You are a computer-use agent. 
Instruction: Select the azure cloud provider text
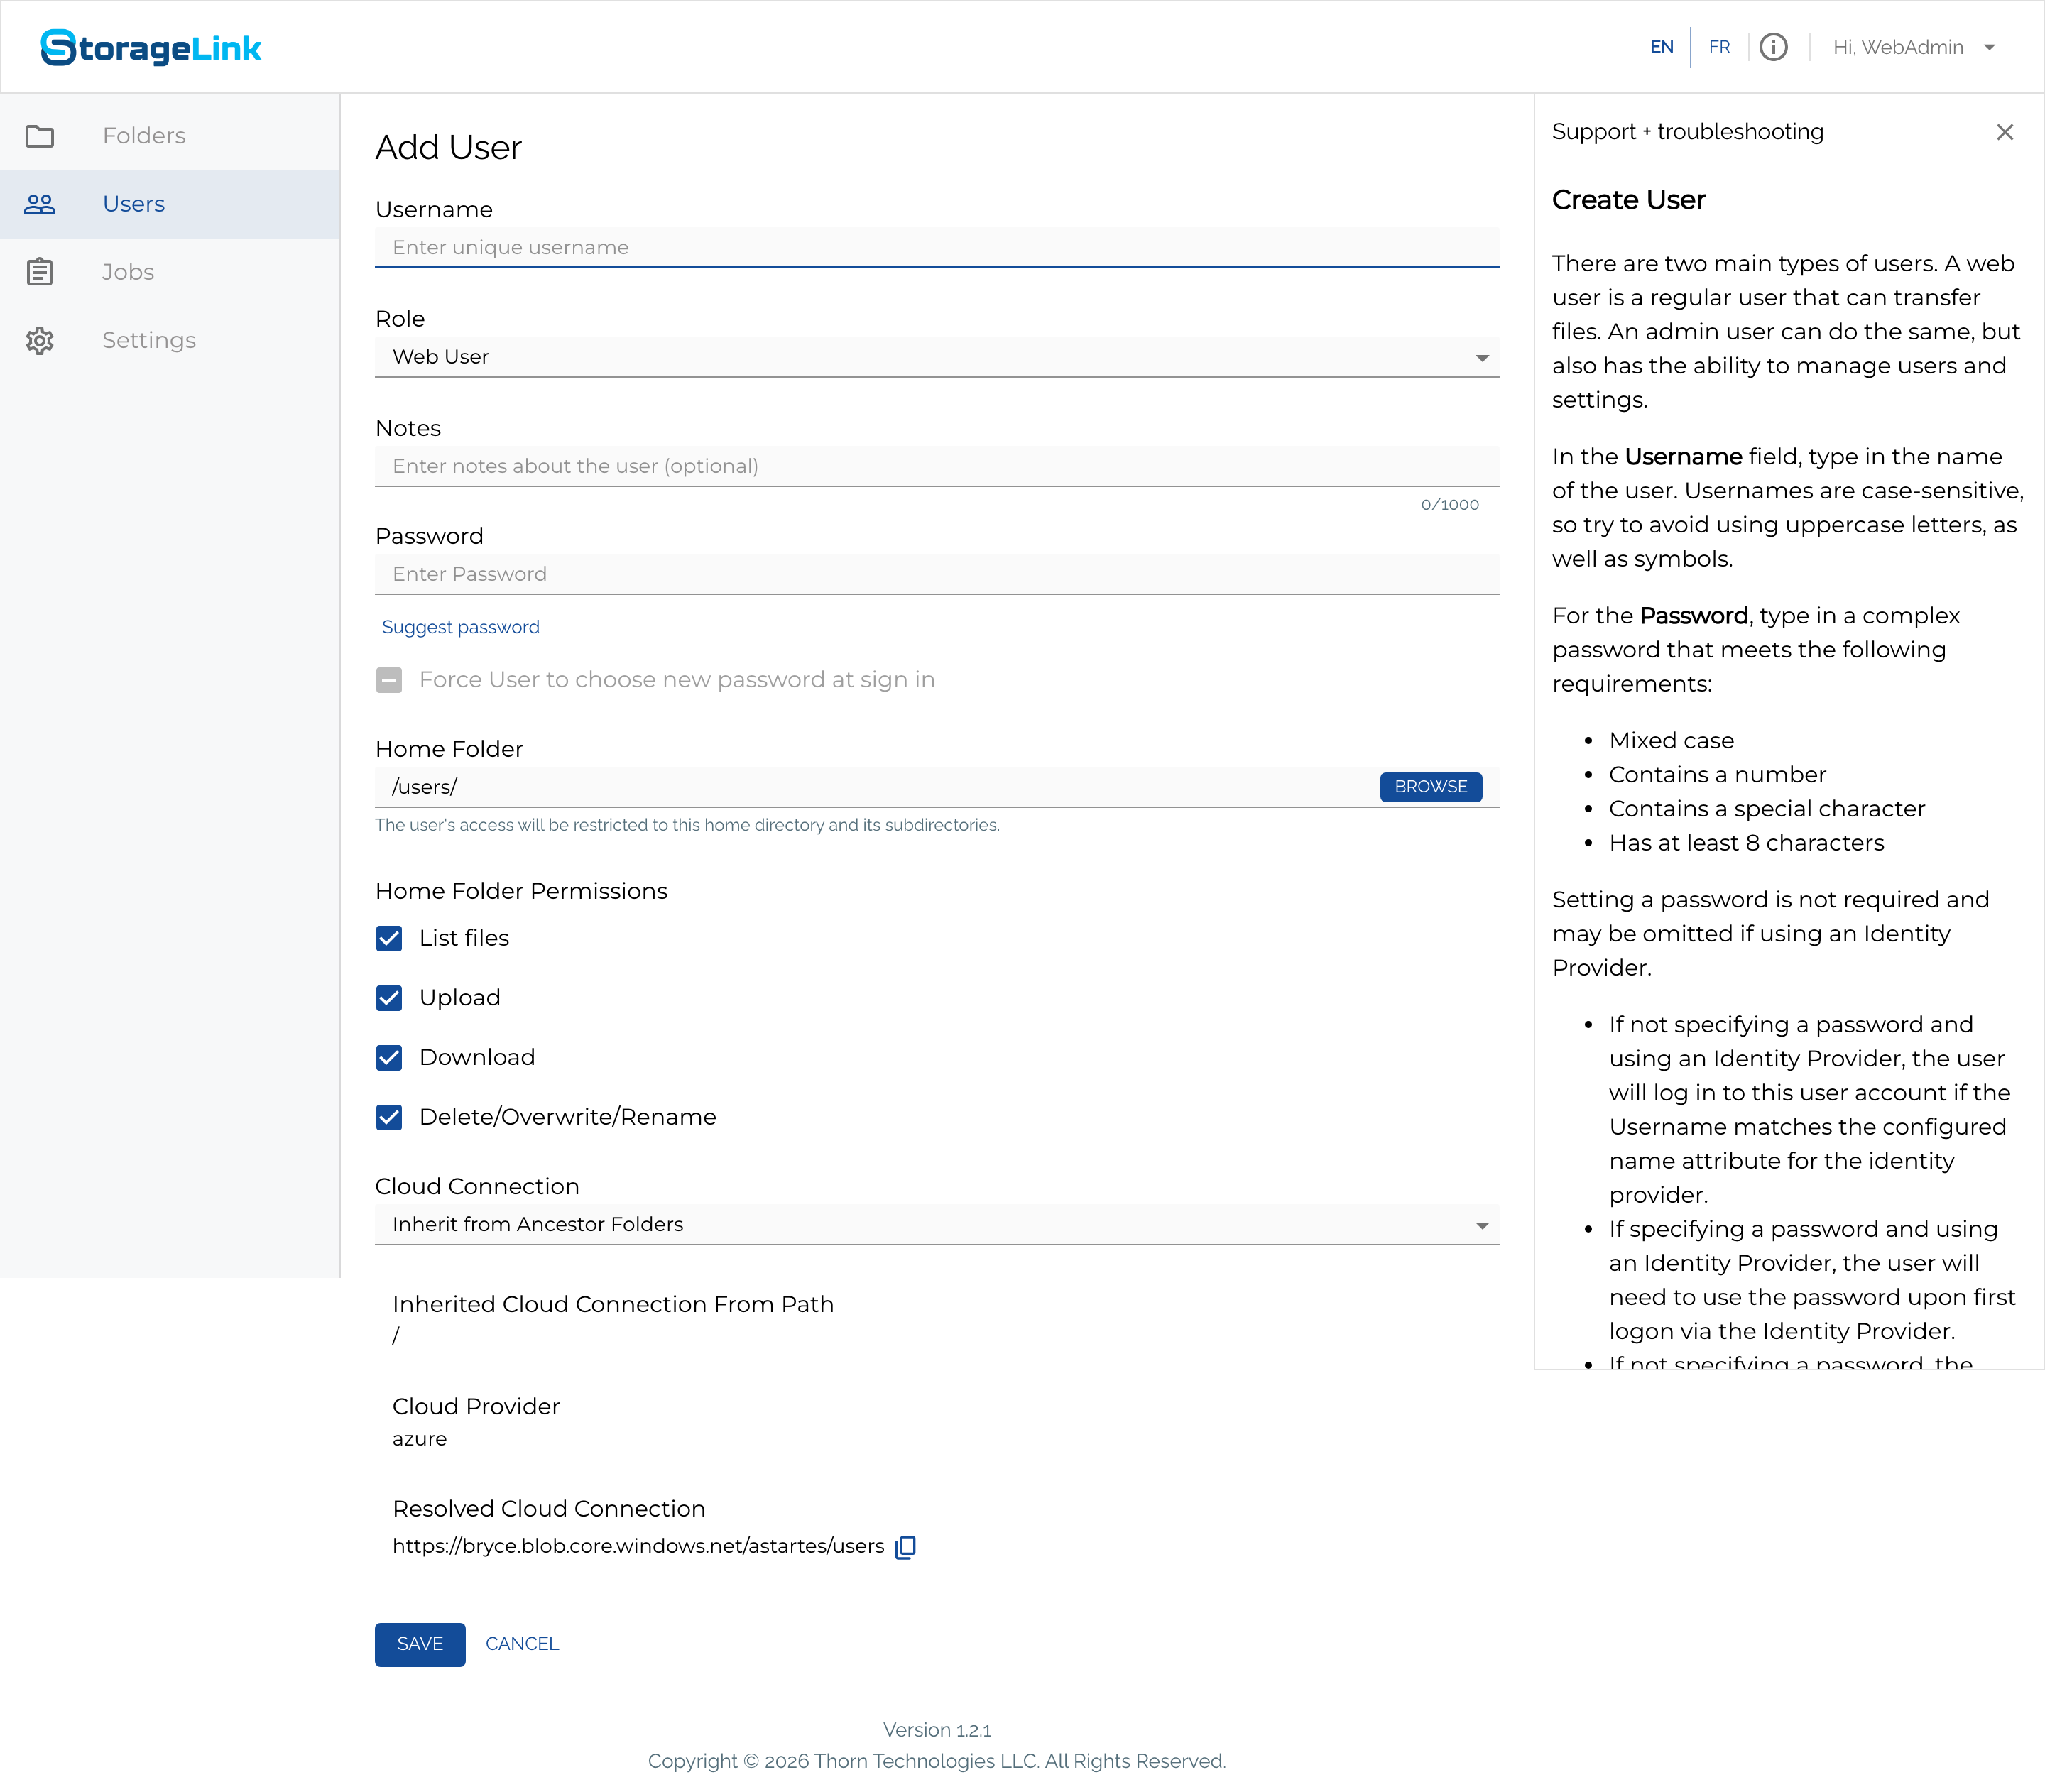pyautogui.click(x=420, y=1439)
